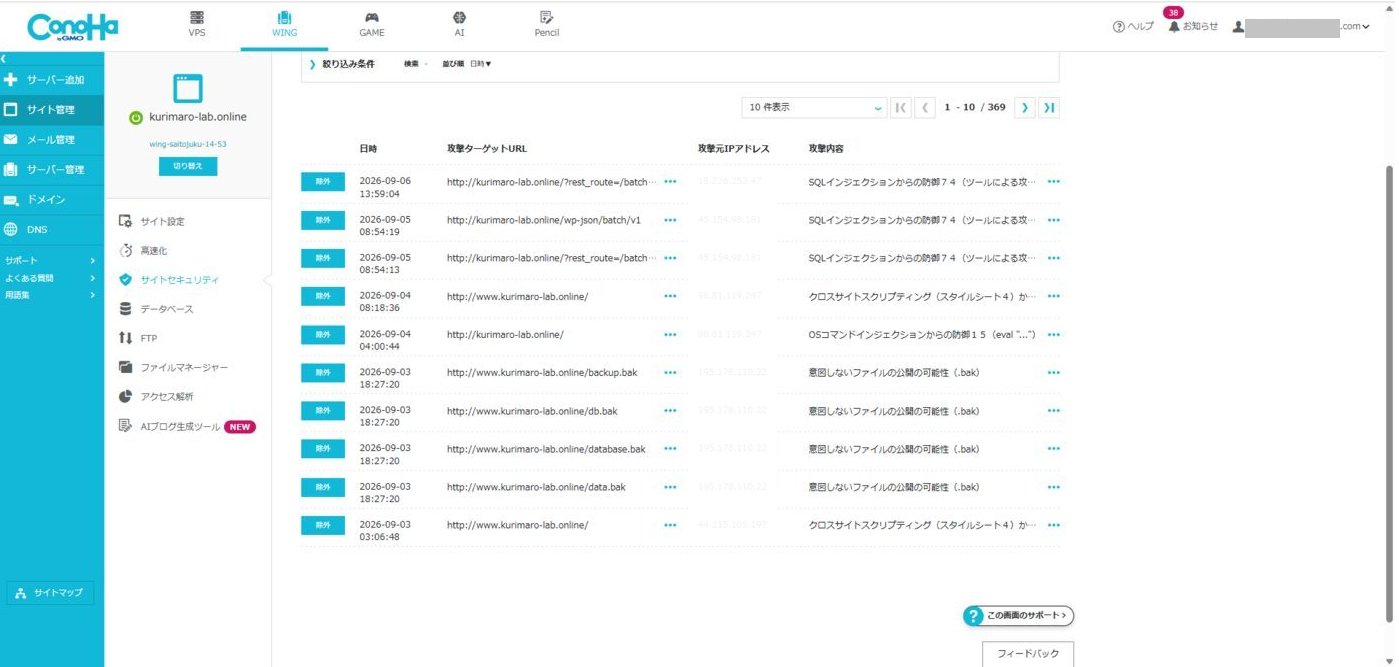Screen dimensions: 1399x667
Task: Click the 攻撃ターゲットURL column header
Action: pyautogui.click(x=487, y=149)
